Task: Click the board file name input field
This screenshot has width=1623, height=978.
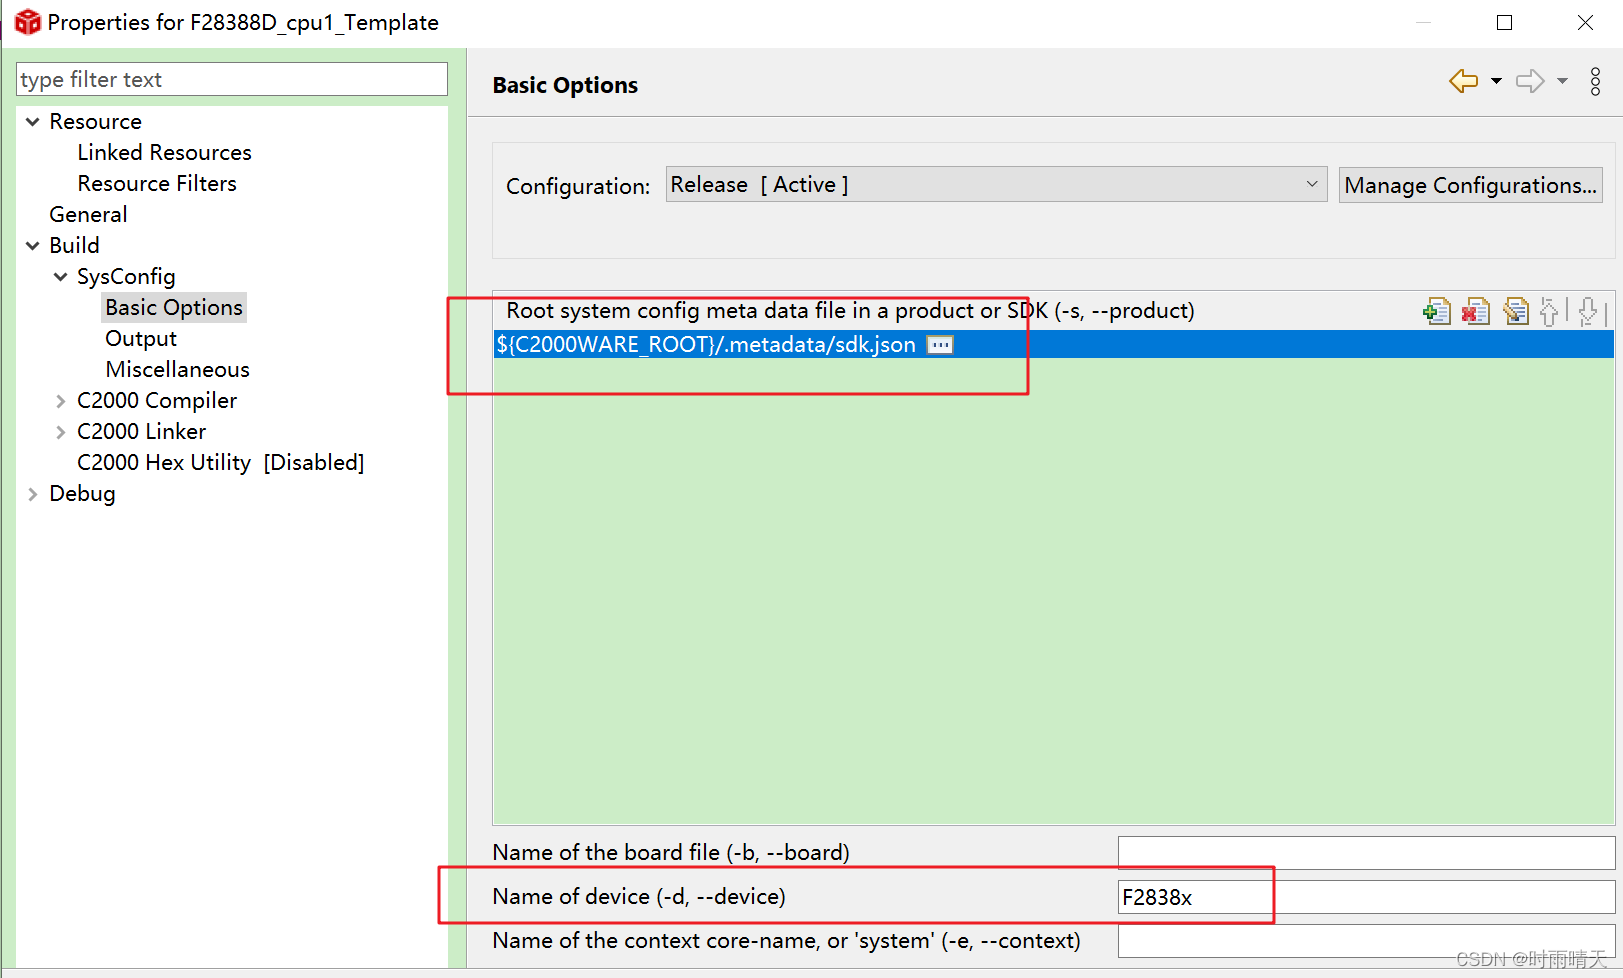Action: [x=1366, y=853]
